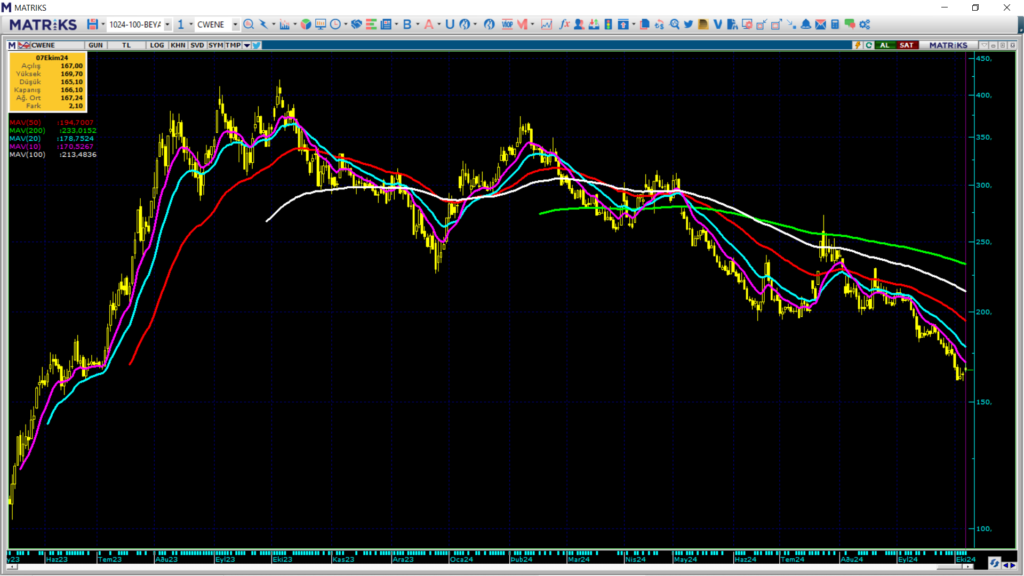The height and width of the screenshot is (576, 1024).
Task: Click the CWENE symbol field in chart header
Action: click(x=52, y=45)
